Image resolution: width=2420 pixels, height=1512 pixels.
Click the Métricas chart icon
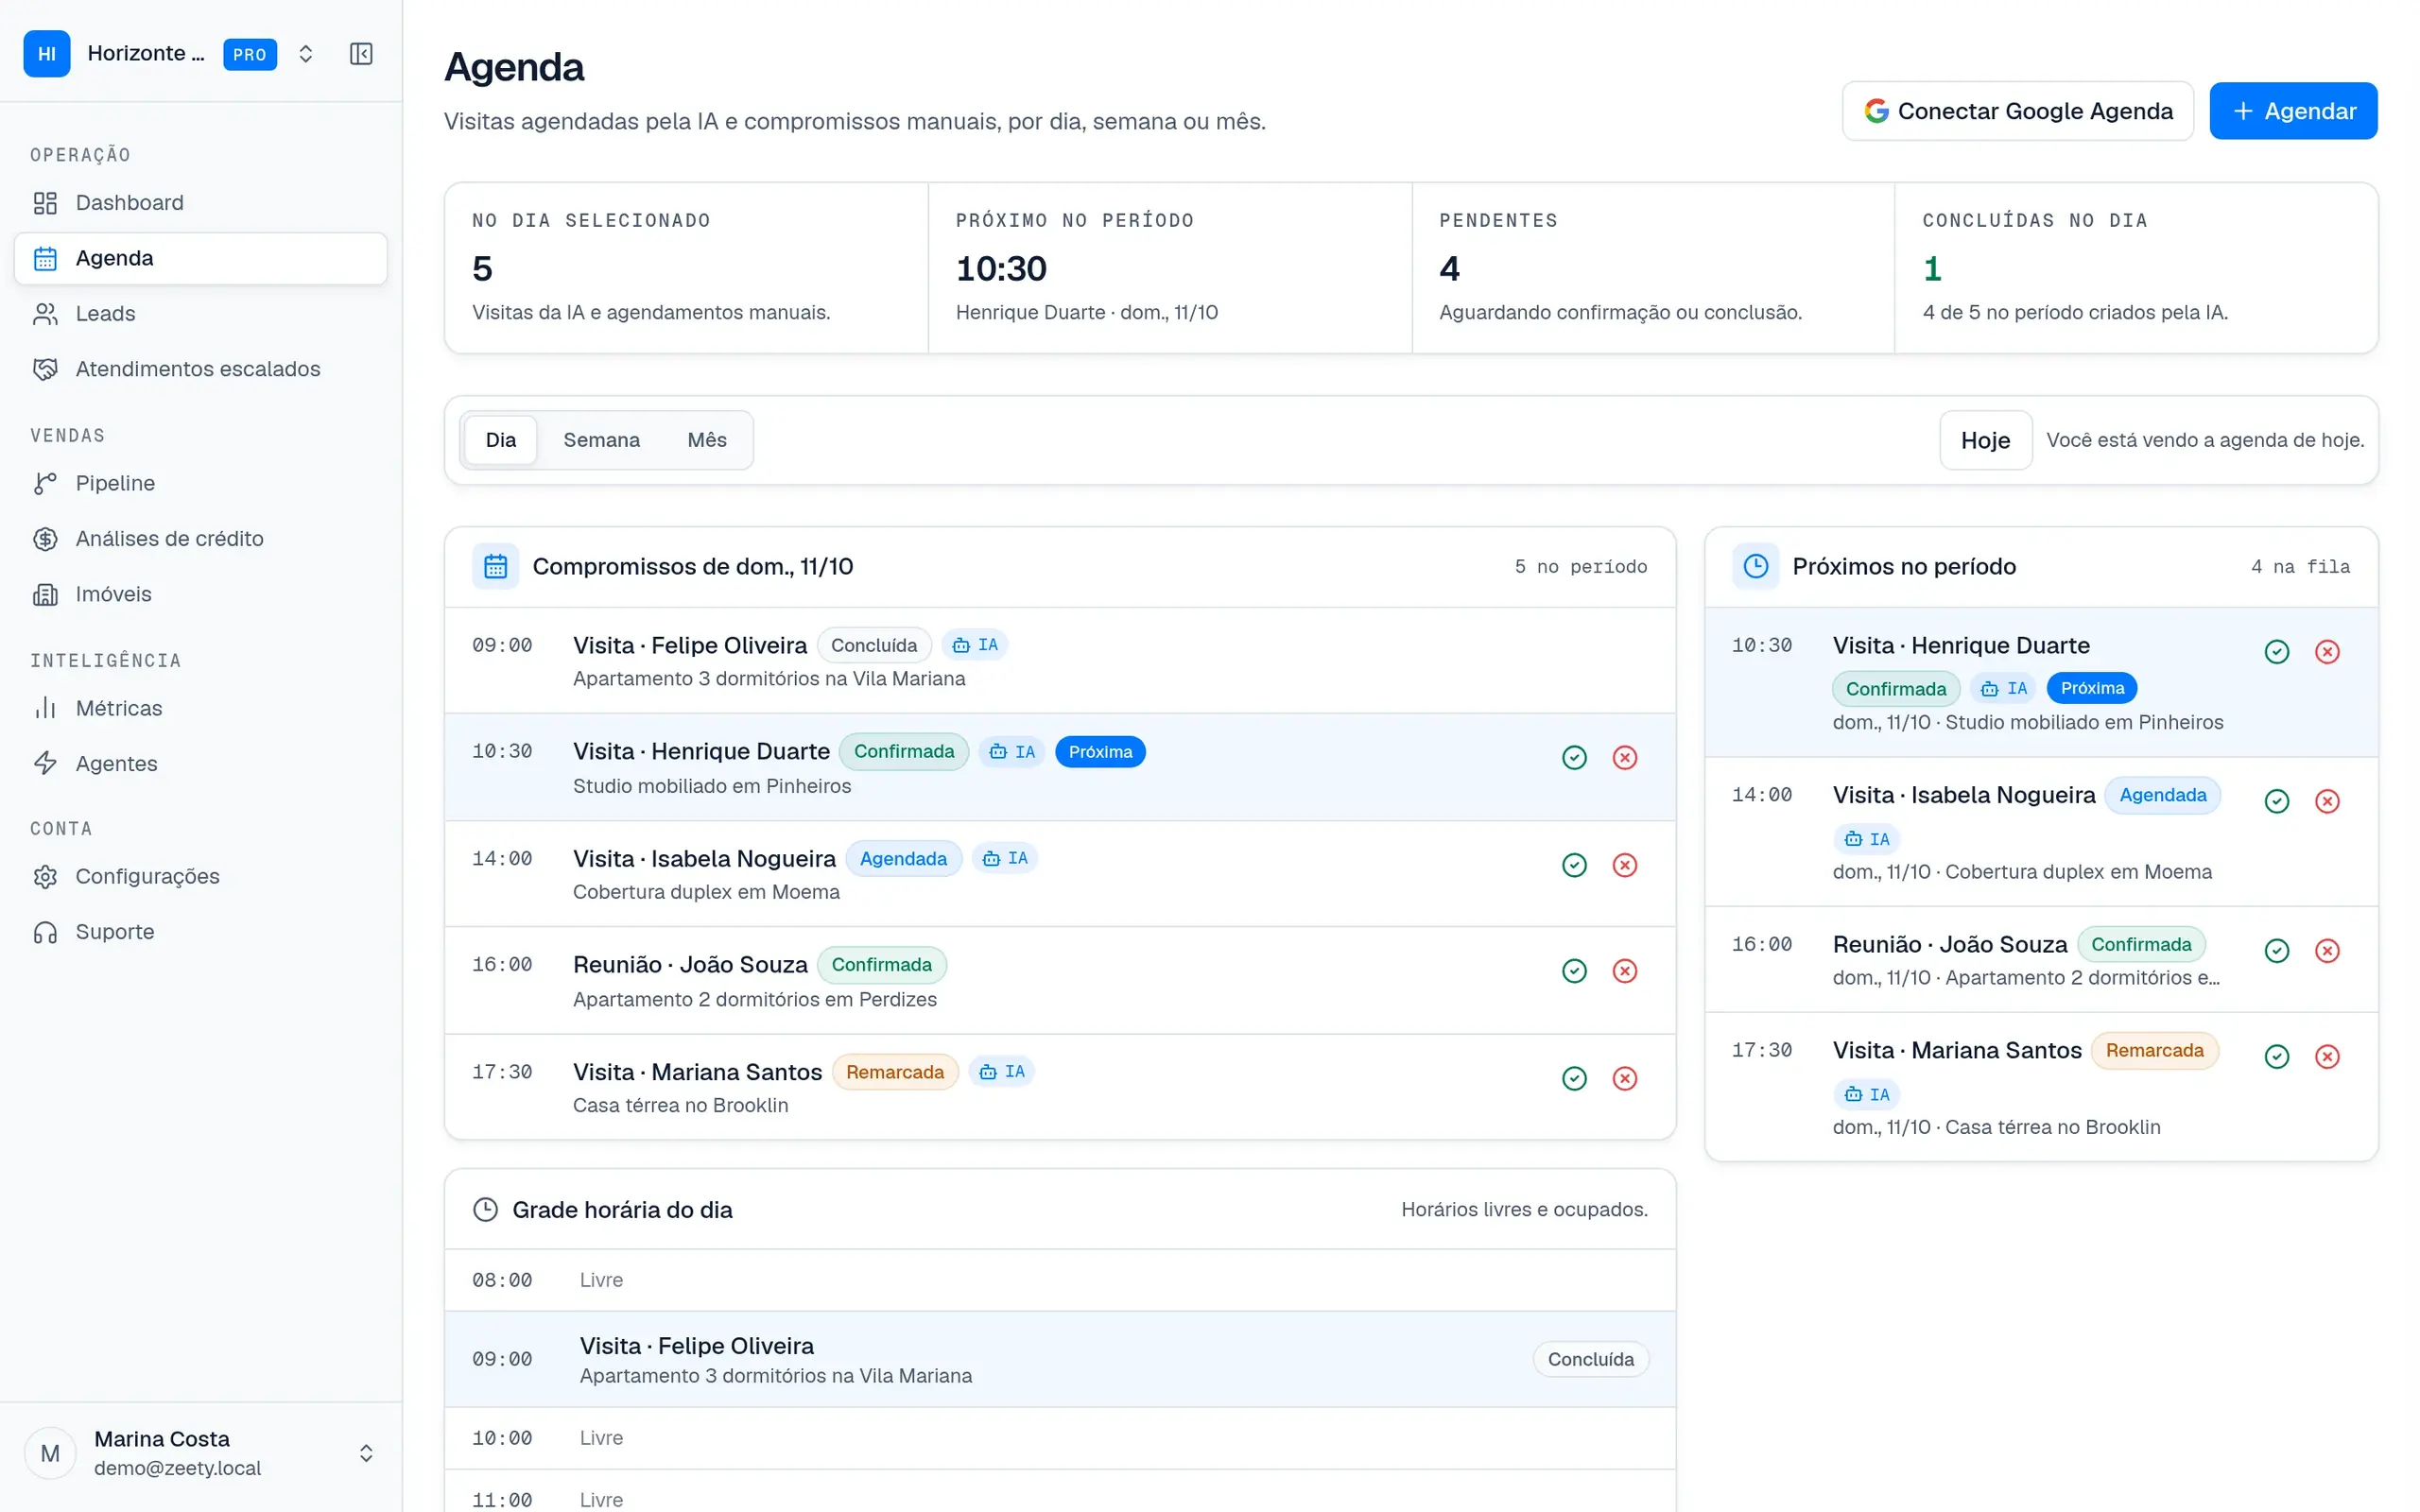pos(45,708)
